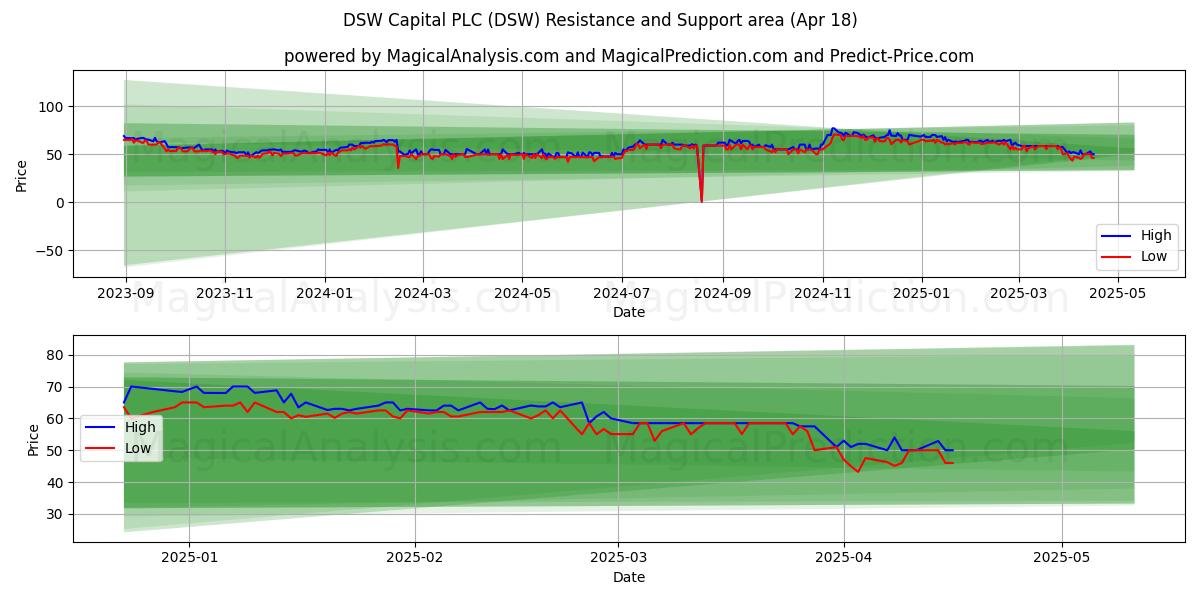Click the '2025-05' tick label in top chart
The image size is (1200, 600).
click(1119, 294)
